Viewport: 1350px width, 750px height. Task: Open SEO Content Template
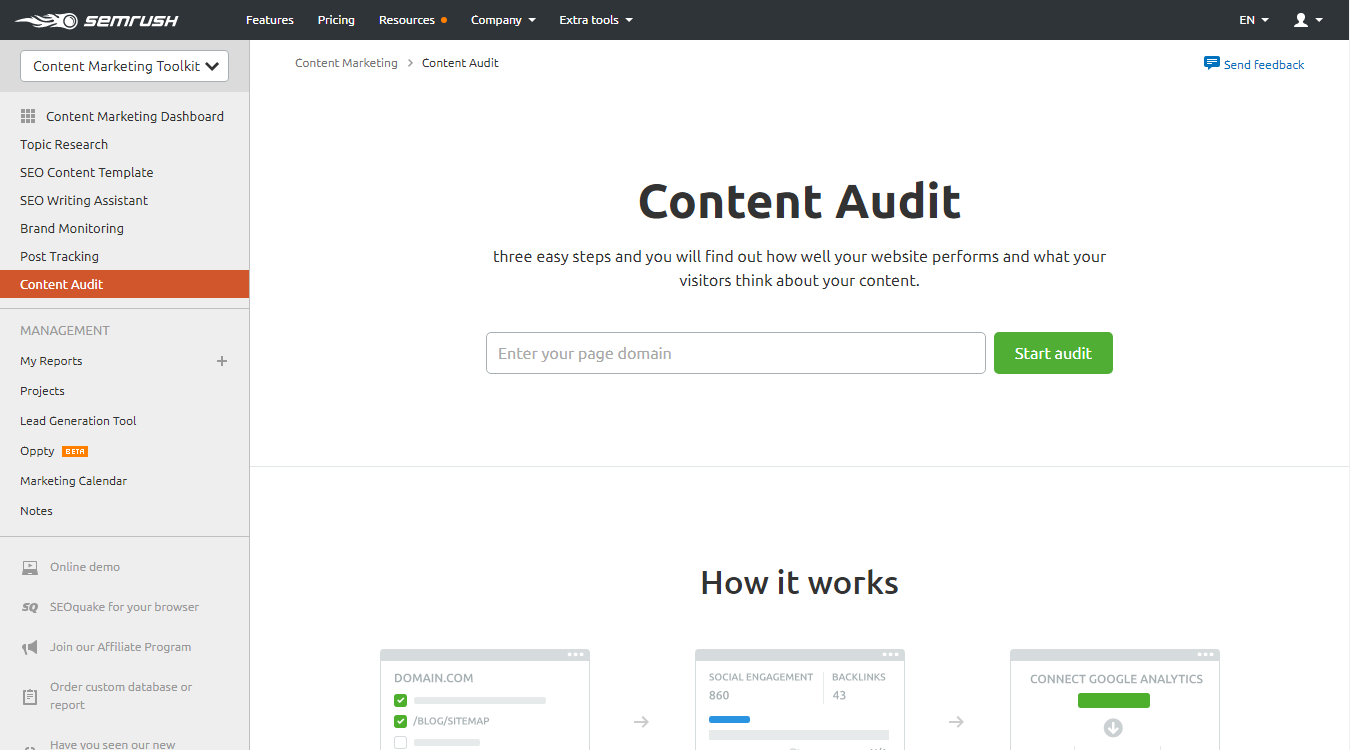[x=87, y=172]
